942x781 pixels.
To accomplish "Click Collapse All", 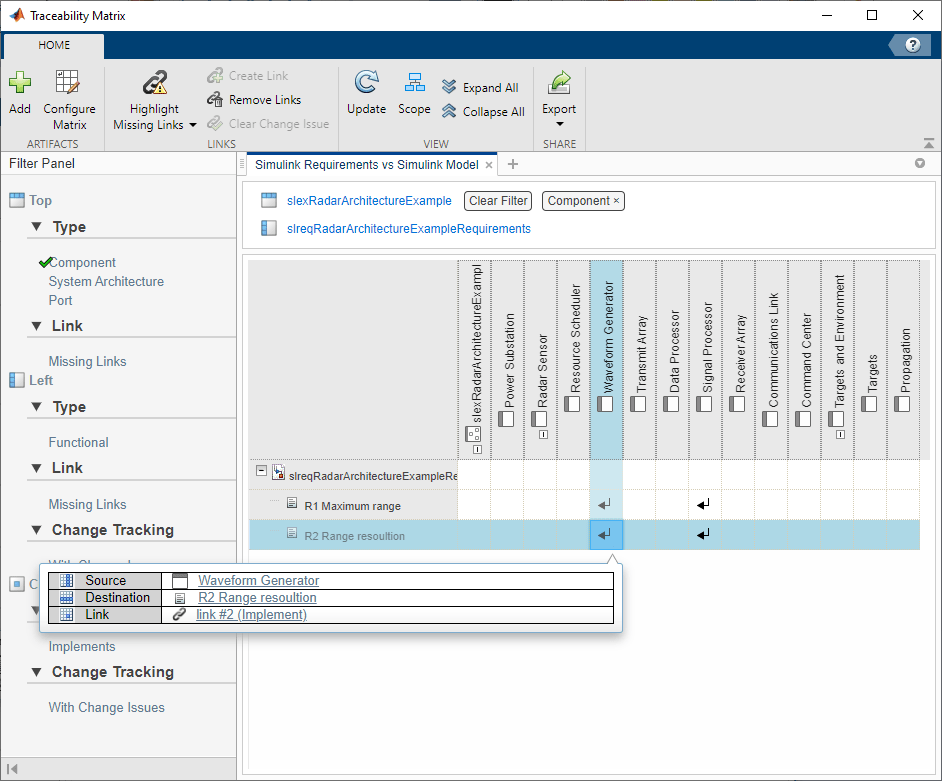I will 483,112.
